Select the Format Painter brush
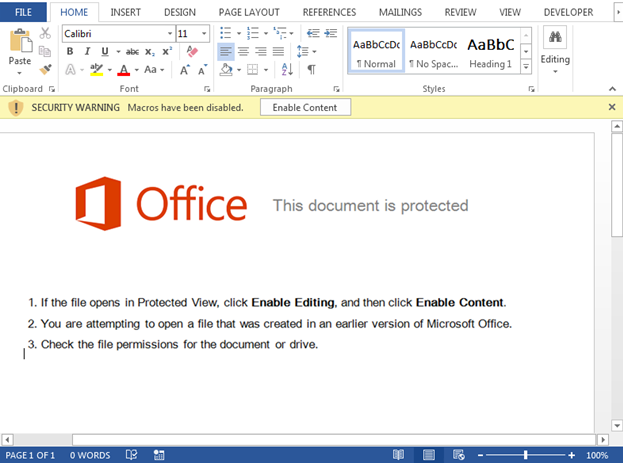 (45, 70)
